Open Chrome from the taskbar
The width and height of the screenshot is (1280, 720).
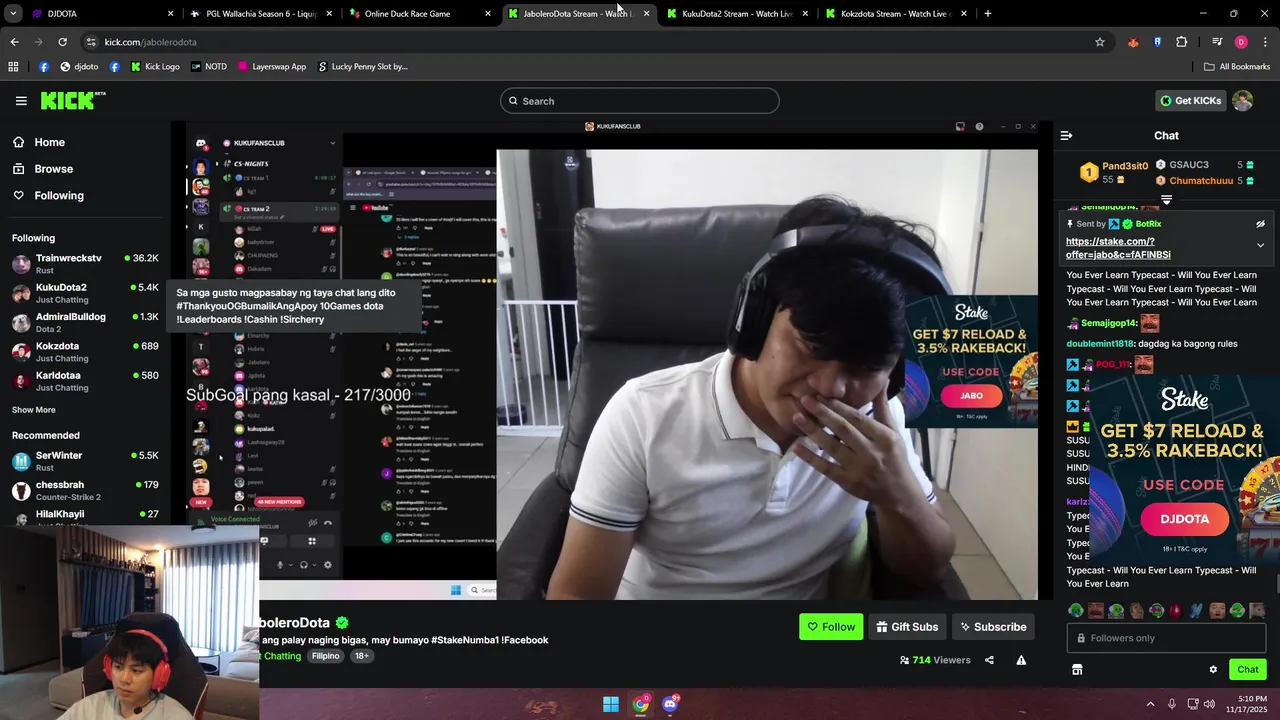coord(640,704)
